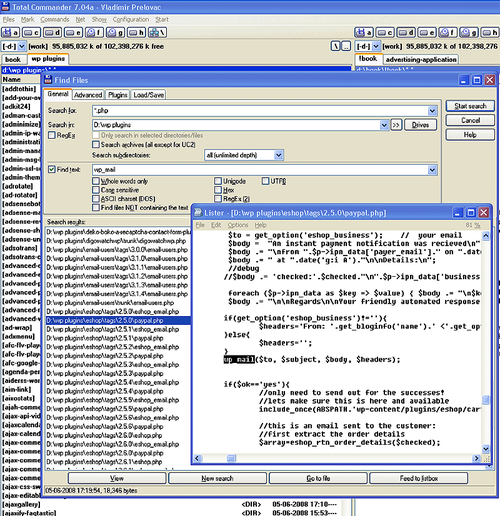This screenshot has width=500, height=516.
Task: Open the Load/Save tab
Action: 148,95
